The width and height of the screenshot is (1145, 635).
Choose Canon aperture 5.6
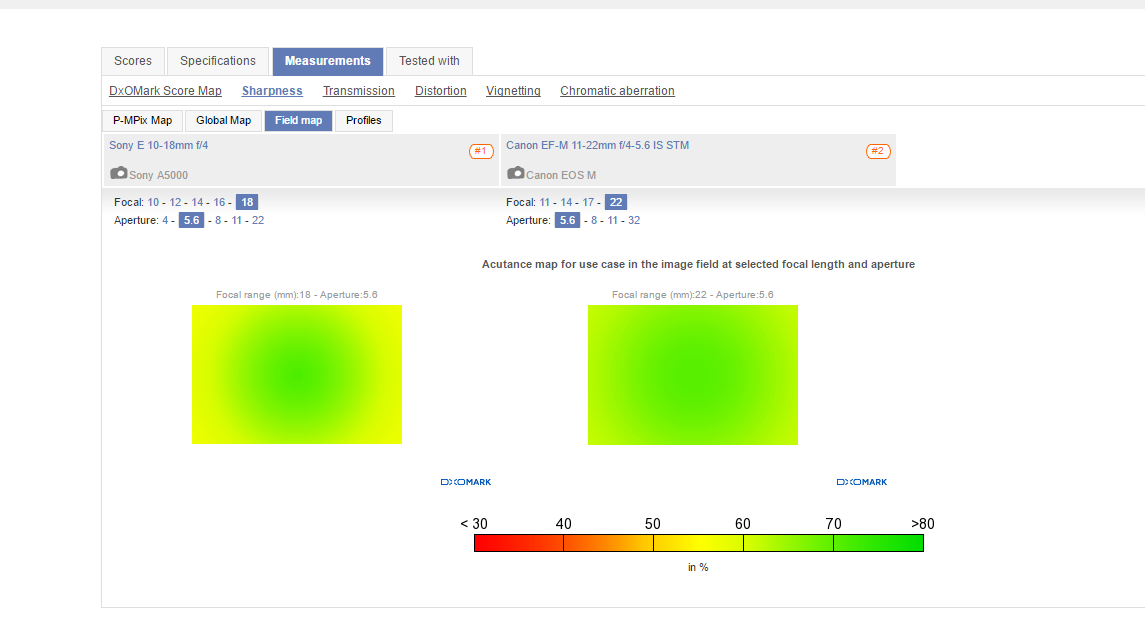(x=567, y=220)
